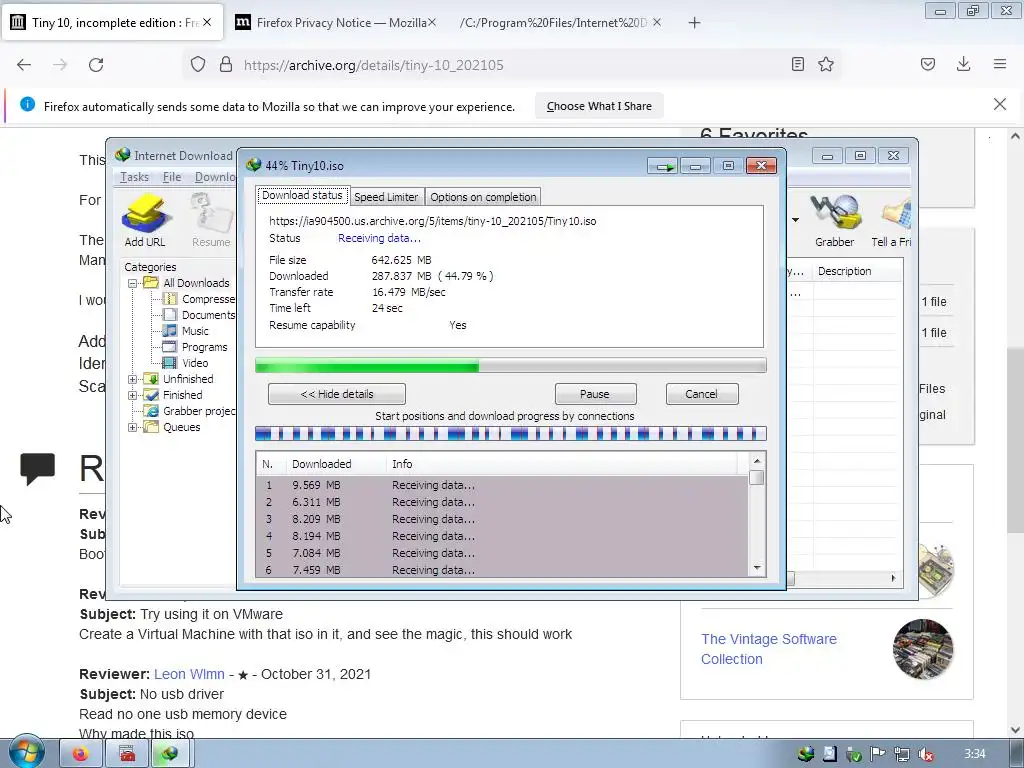Click the Tell a Friend icon
The height and width of the screenshot is (768, 1024).
(x=892, y=220)
